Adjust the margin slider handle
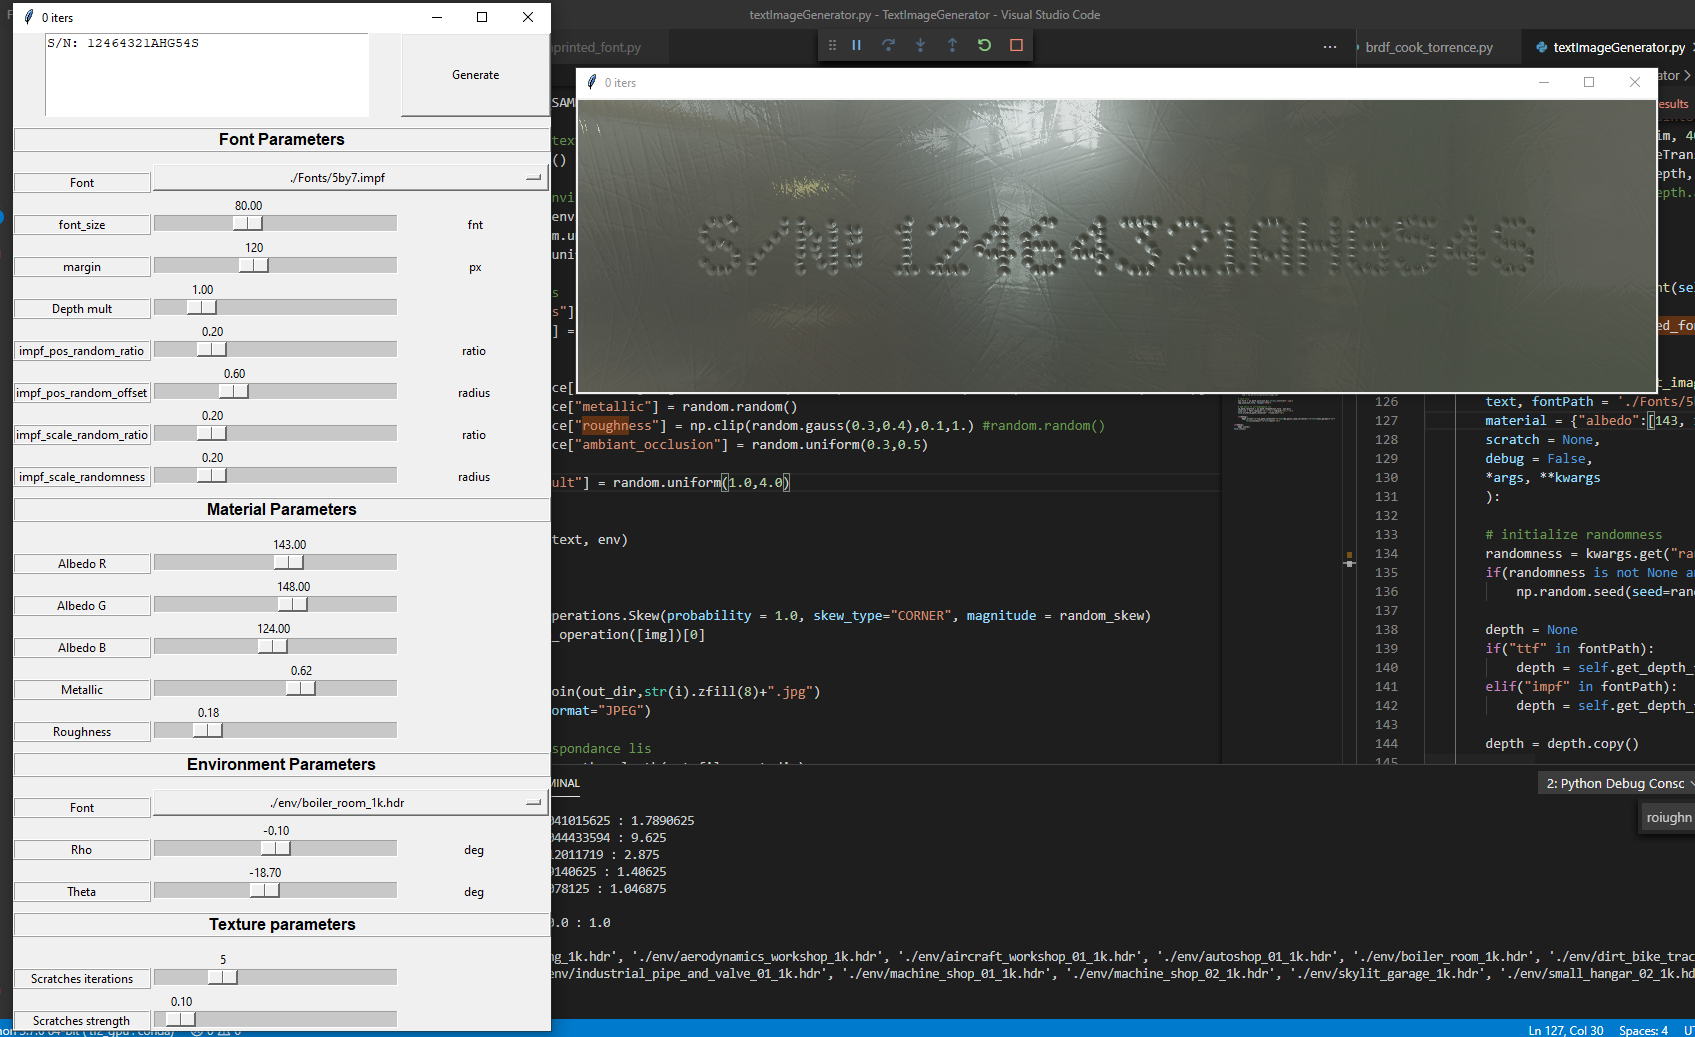The width and height of the screenshot is (1695, 1037). (x=254, y=265)
